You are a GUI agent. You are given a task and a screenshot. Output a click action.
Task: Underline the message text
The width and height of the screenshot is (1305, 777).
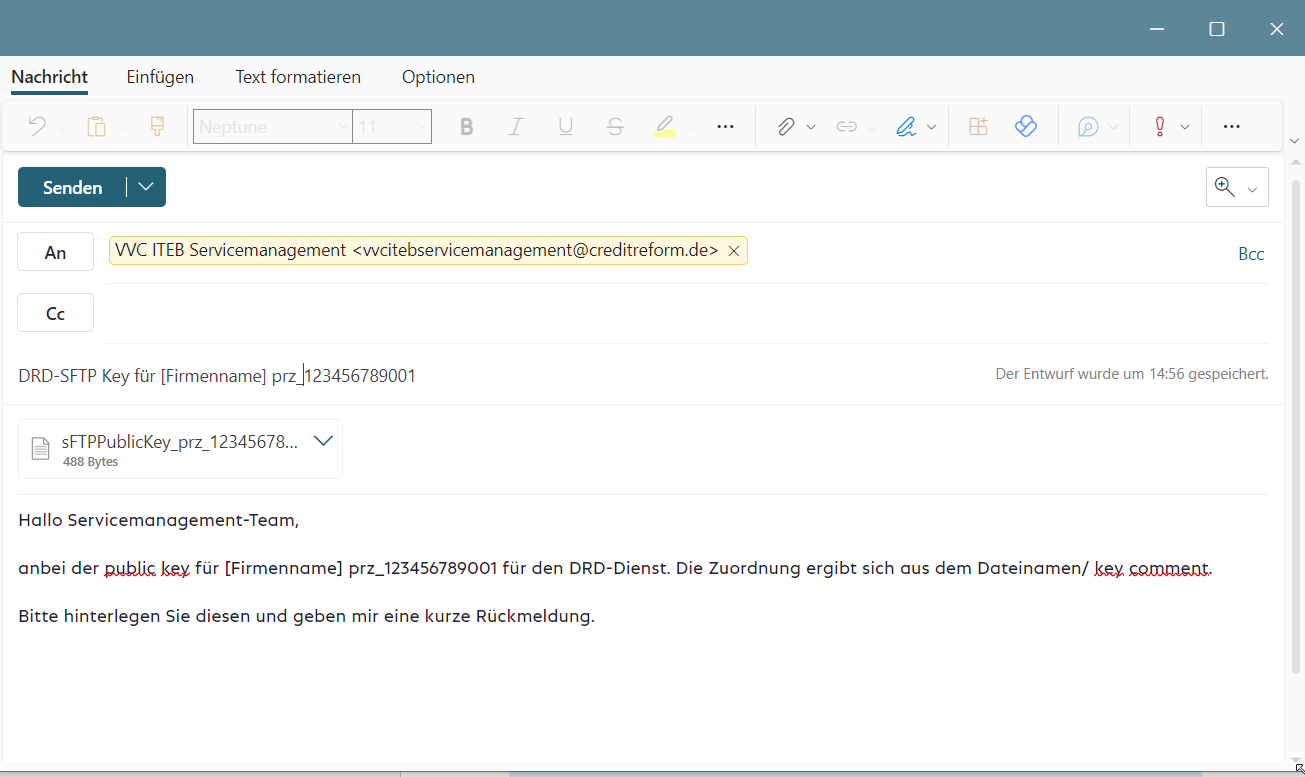565,126
